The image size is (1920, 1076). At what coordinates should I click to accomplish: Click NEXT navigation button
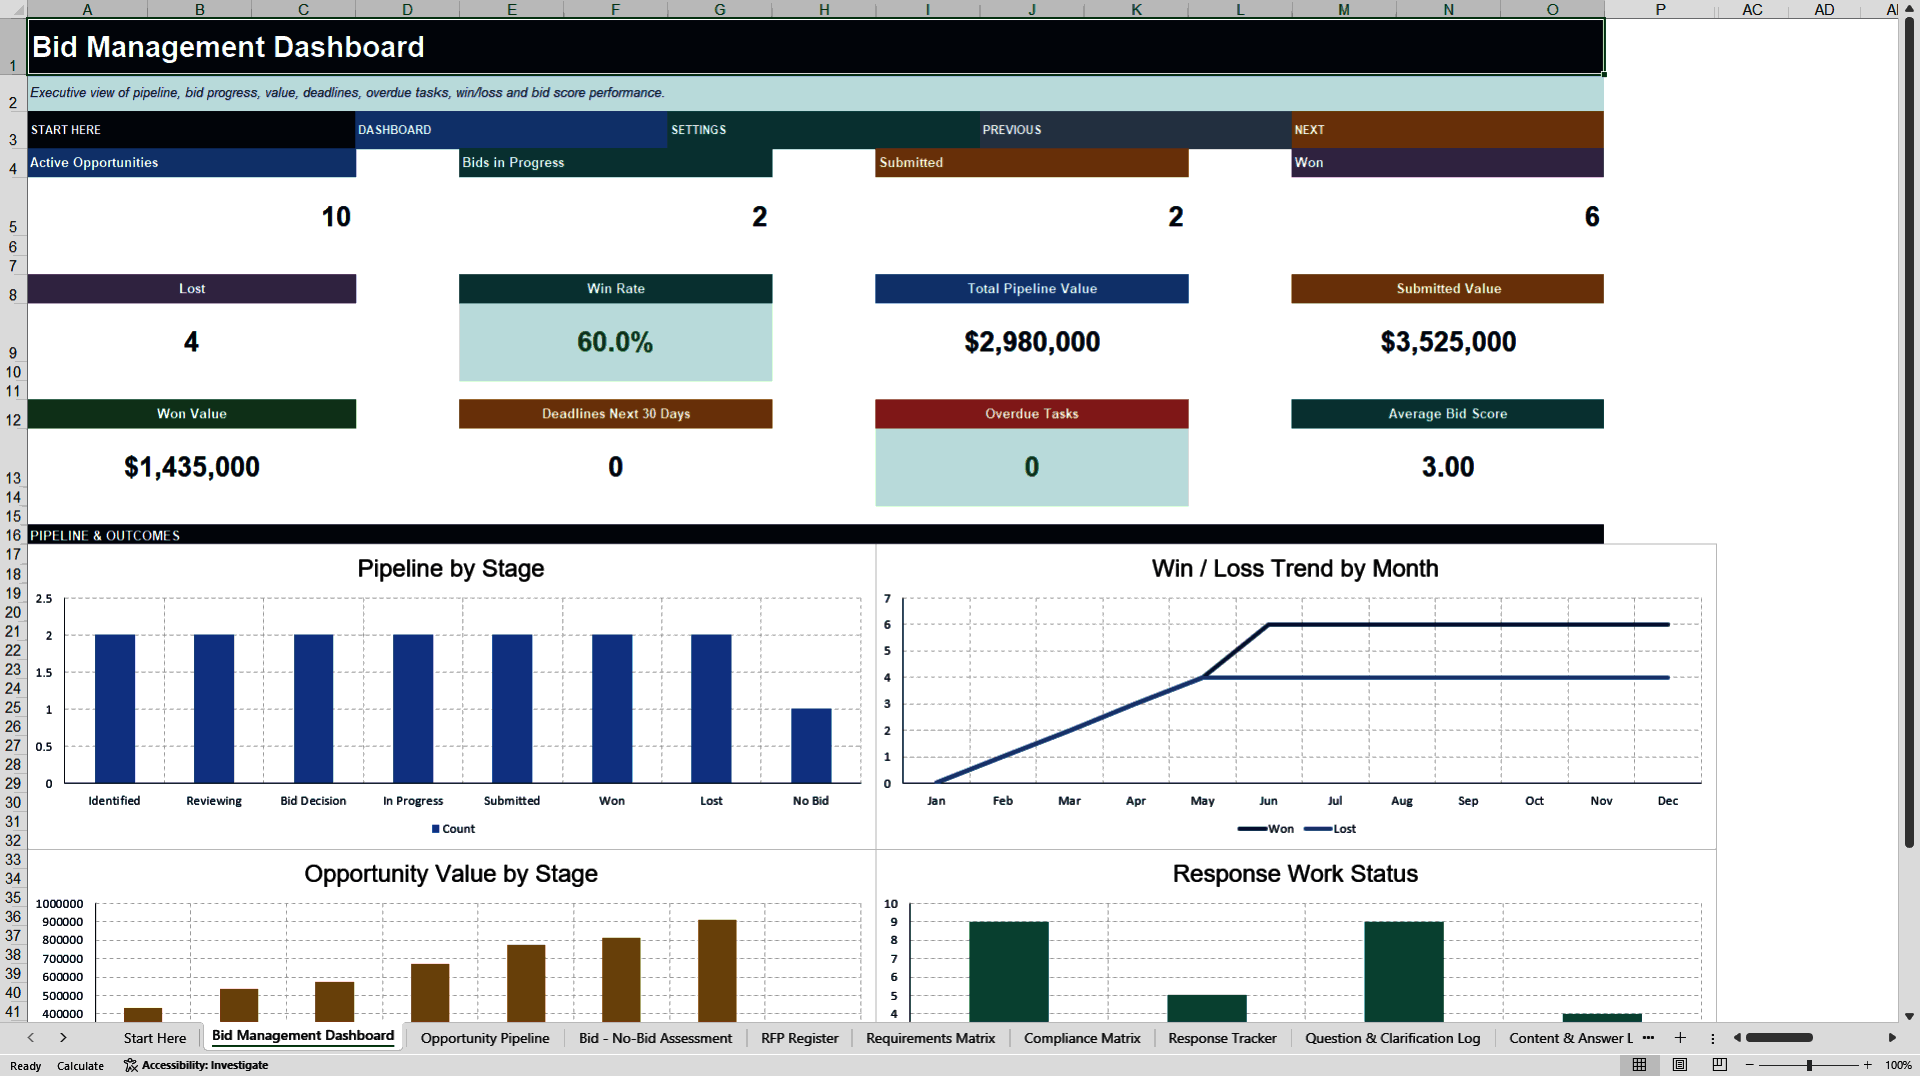[1447, 130]
